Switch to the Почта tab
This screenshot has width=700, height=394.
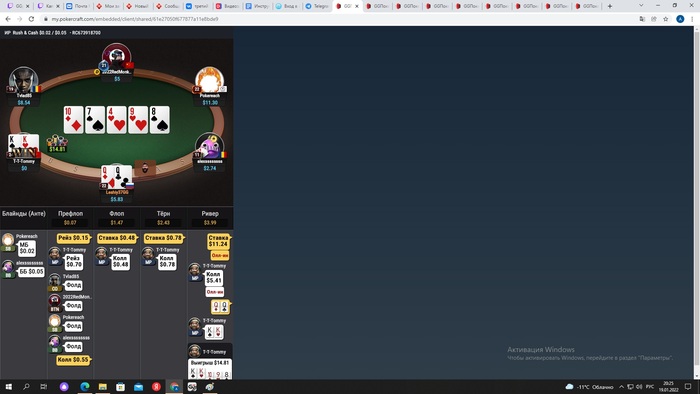(78, 6)
